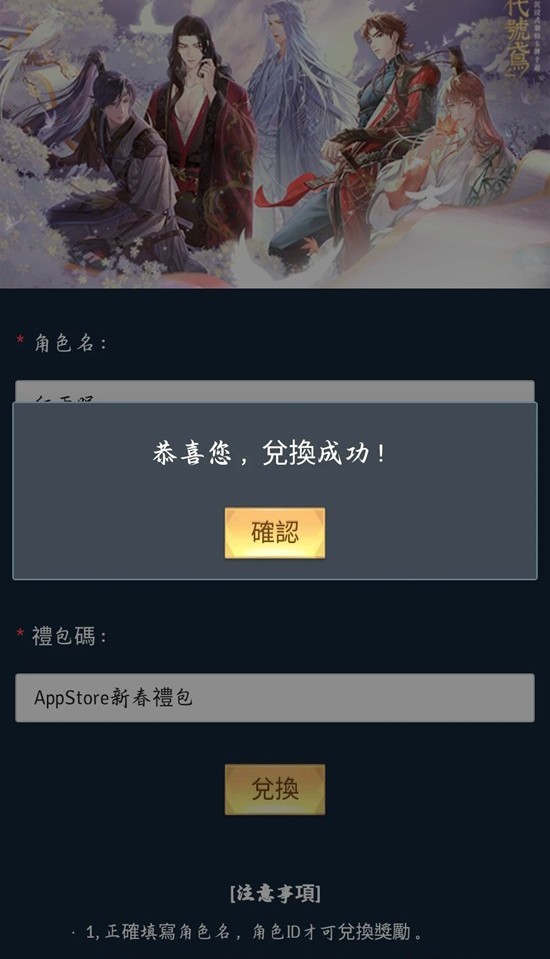Click the gold 兌換 redeem button
Image resolution: width=550 pixels, height=959 pixels.
point(275,789)
